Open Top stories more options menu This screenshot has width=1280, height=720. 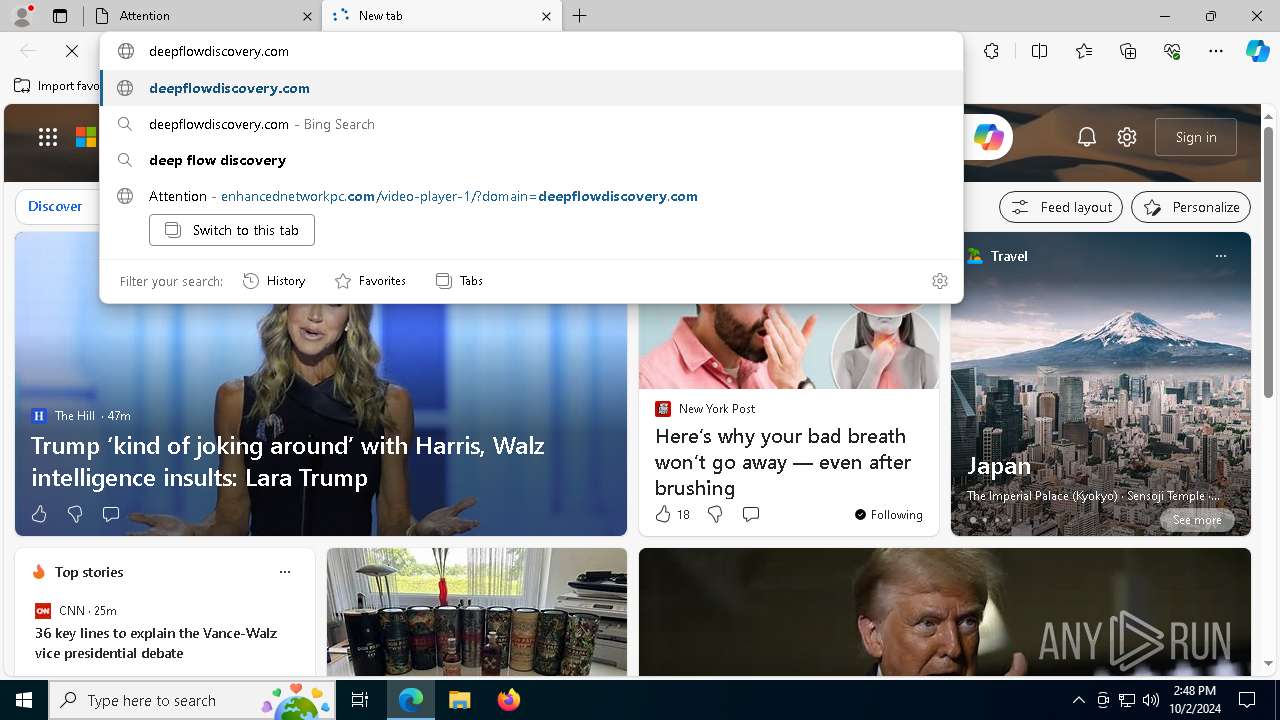(x=285, y=572)
